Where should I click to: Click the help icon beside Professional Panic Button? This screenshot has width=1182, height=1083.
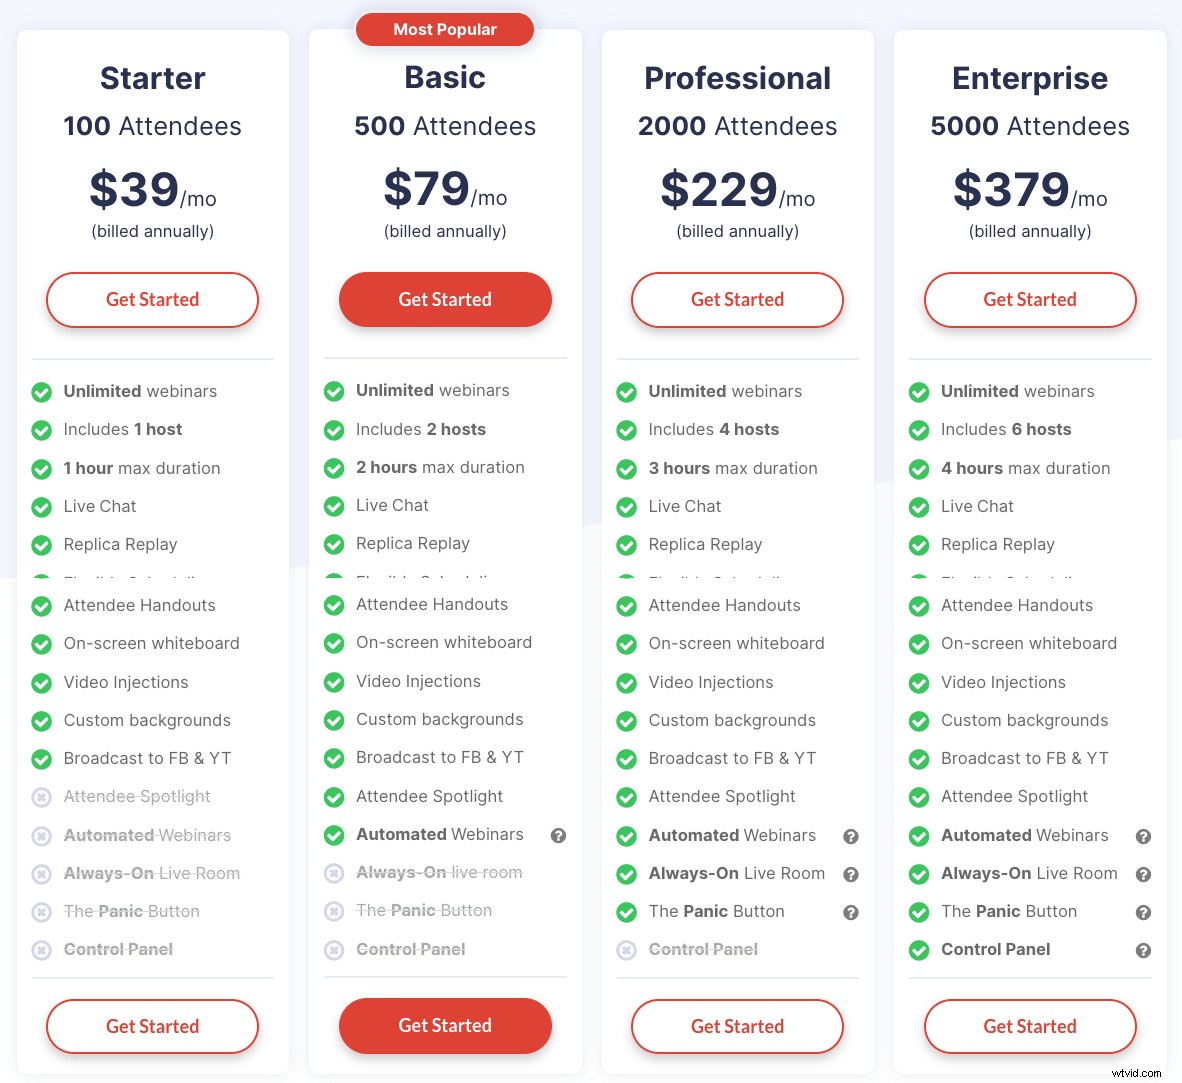pos(851,912)
